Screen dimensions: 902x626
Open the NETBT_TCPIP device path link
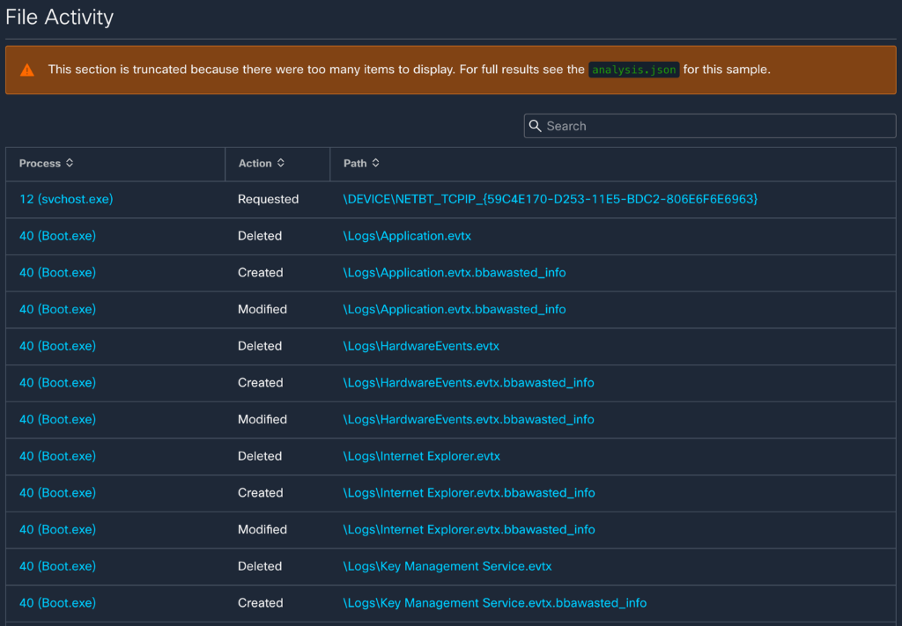pyautogui.click(x=550, y=199)
